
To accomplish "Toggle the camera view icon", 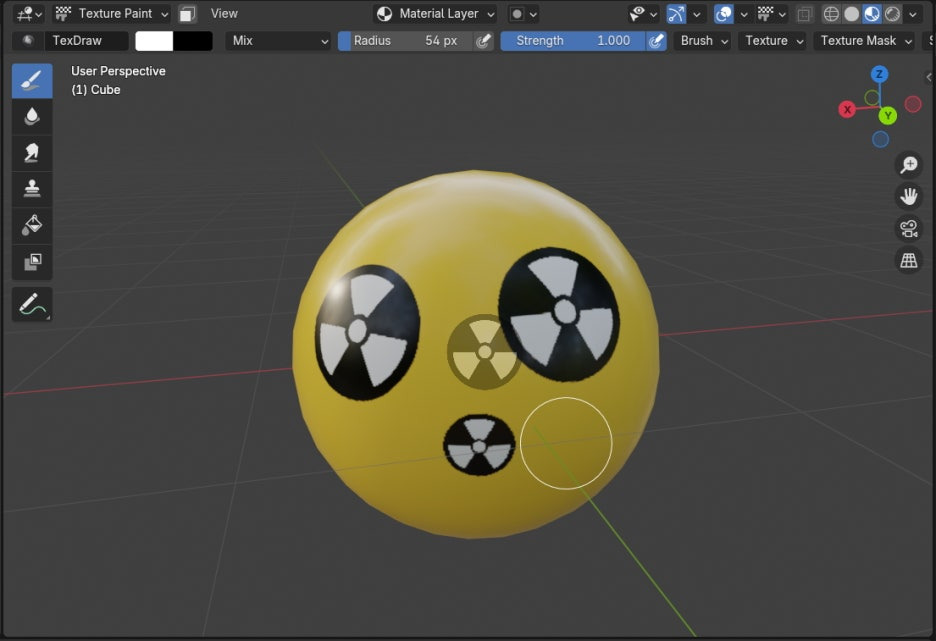I will click(x=909, y=229).
